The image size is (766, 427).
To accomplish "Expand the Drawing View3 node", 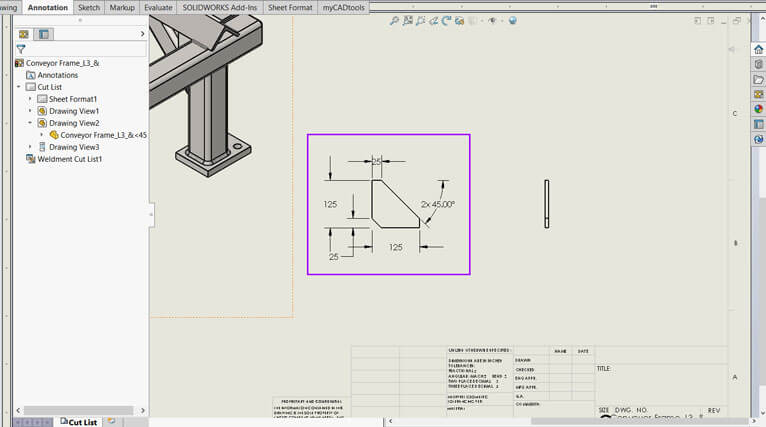I will click(30, 147).
